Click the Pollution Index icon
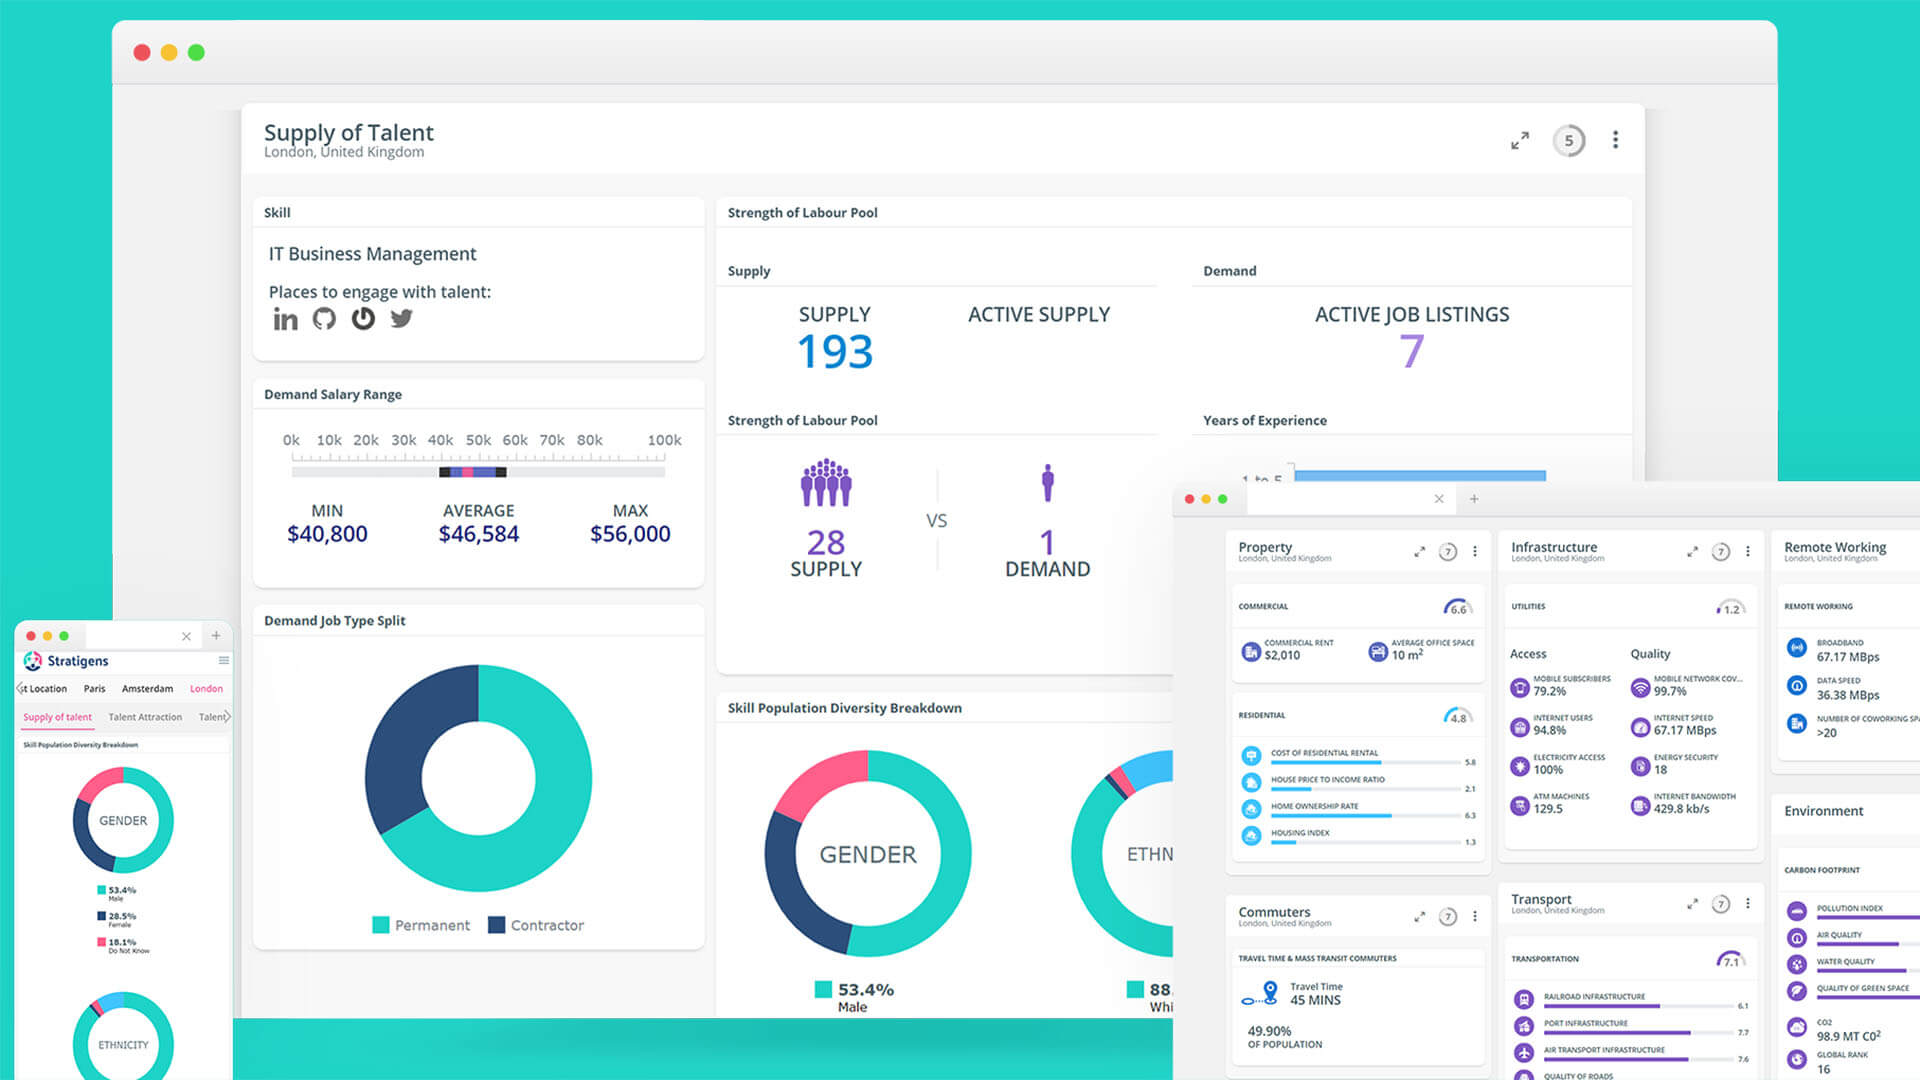Screen dimensions: 1920x1080 [x=1797, y=911]
